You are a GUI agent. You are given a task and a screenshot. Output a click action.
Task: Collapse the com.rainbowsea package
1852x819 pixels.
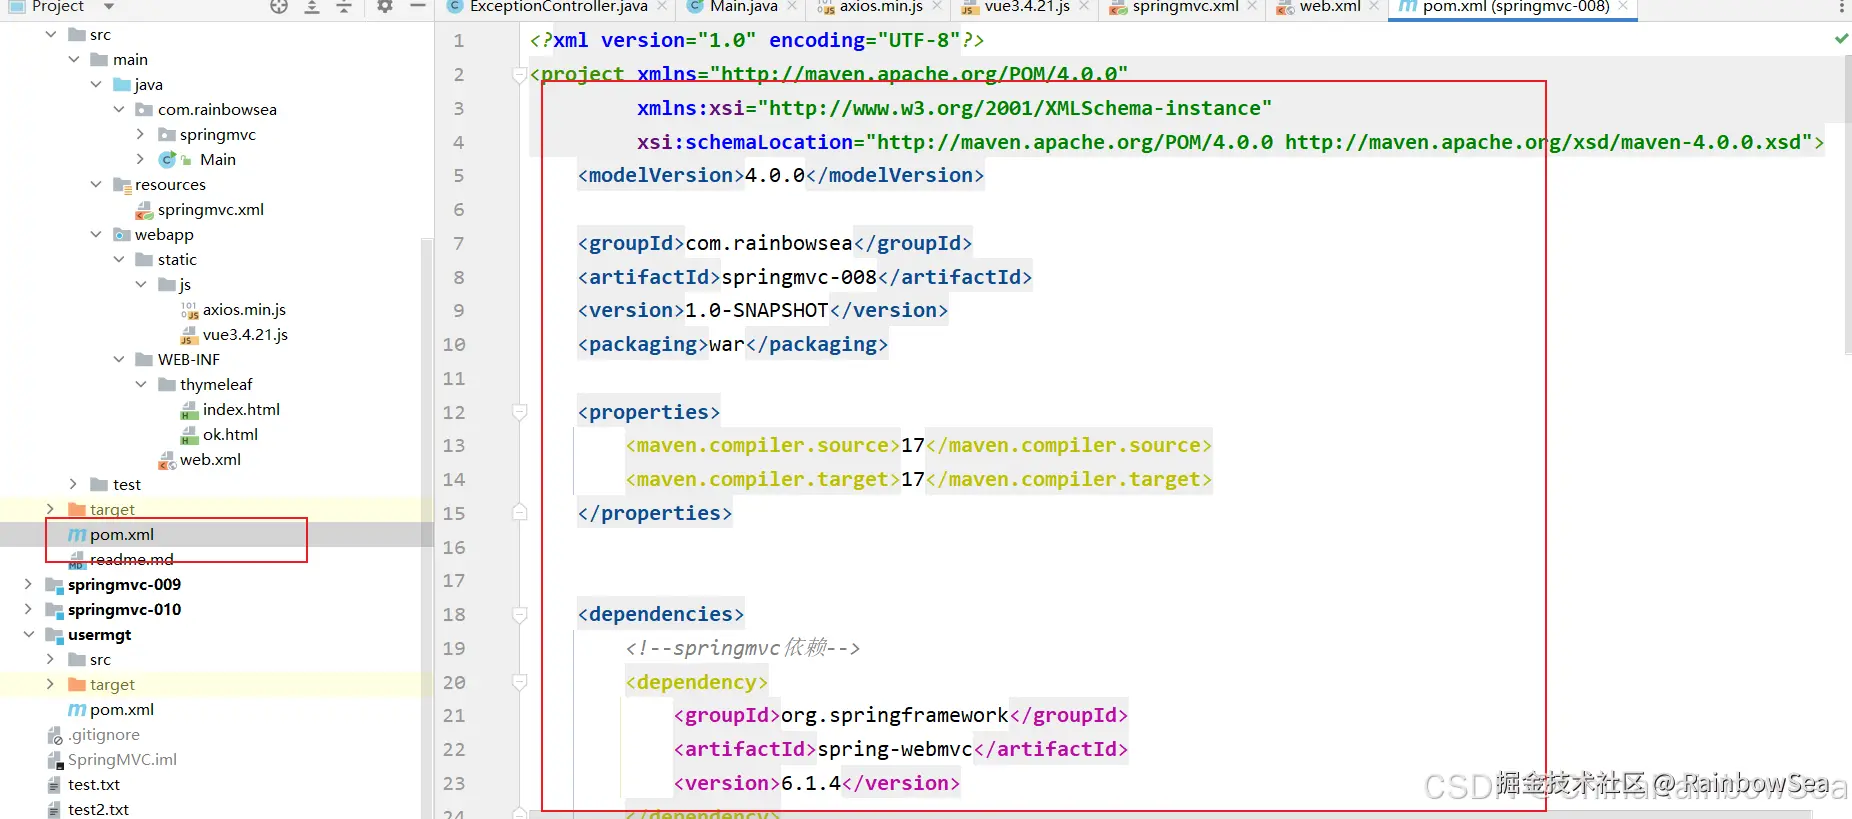point(119,109)
